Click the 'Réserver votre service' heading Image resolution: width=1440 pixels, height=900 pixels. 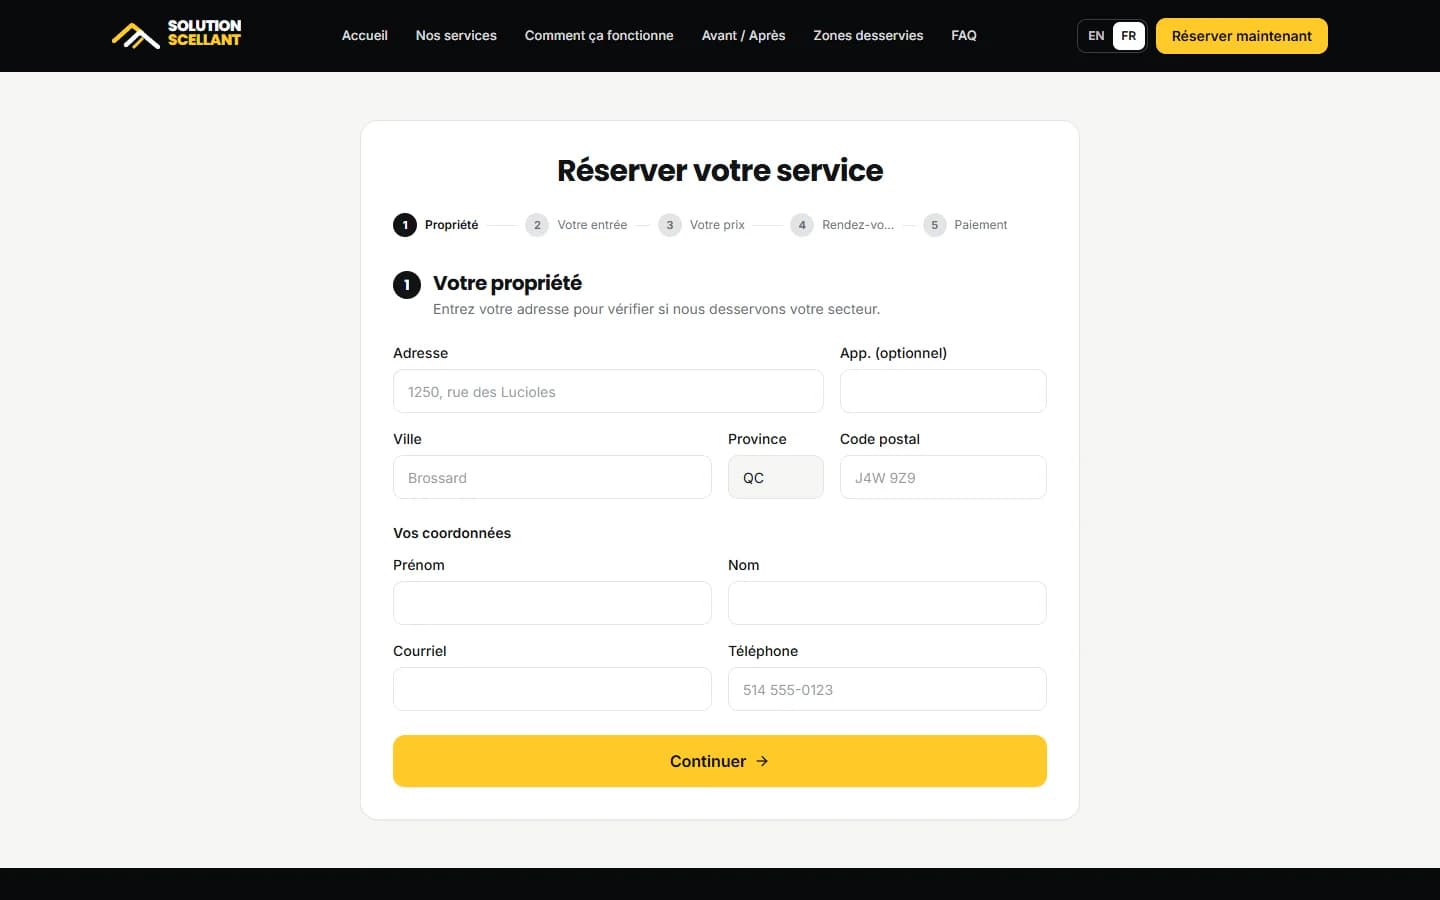(x=720, y=171)
